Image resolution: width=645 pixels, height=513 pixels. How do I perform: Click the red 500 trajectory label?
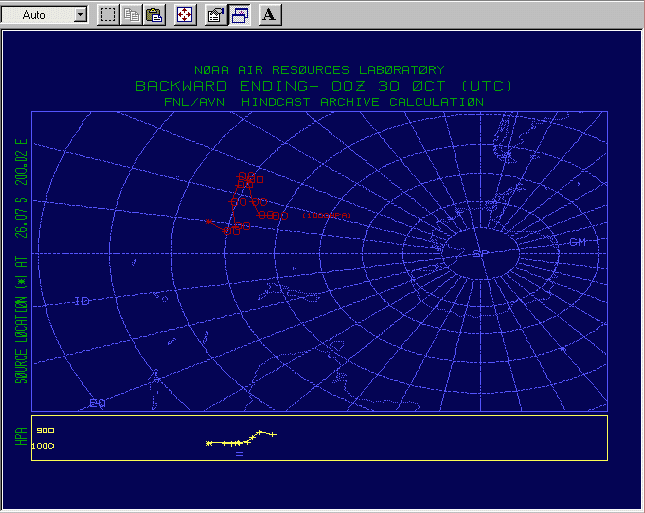pos(250,178)
